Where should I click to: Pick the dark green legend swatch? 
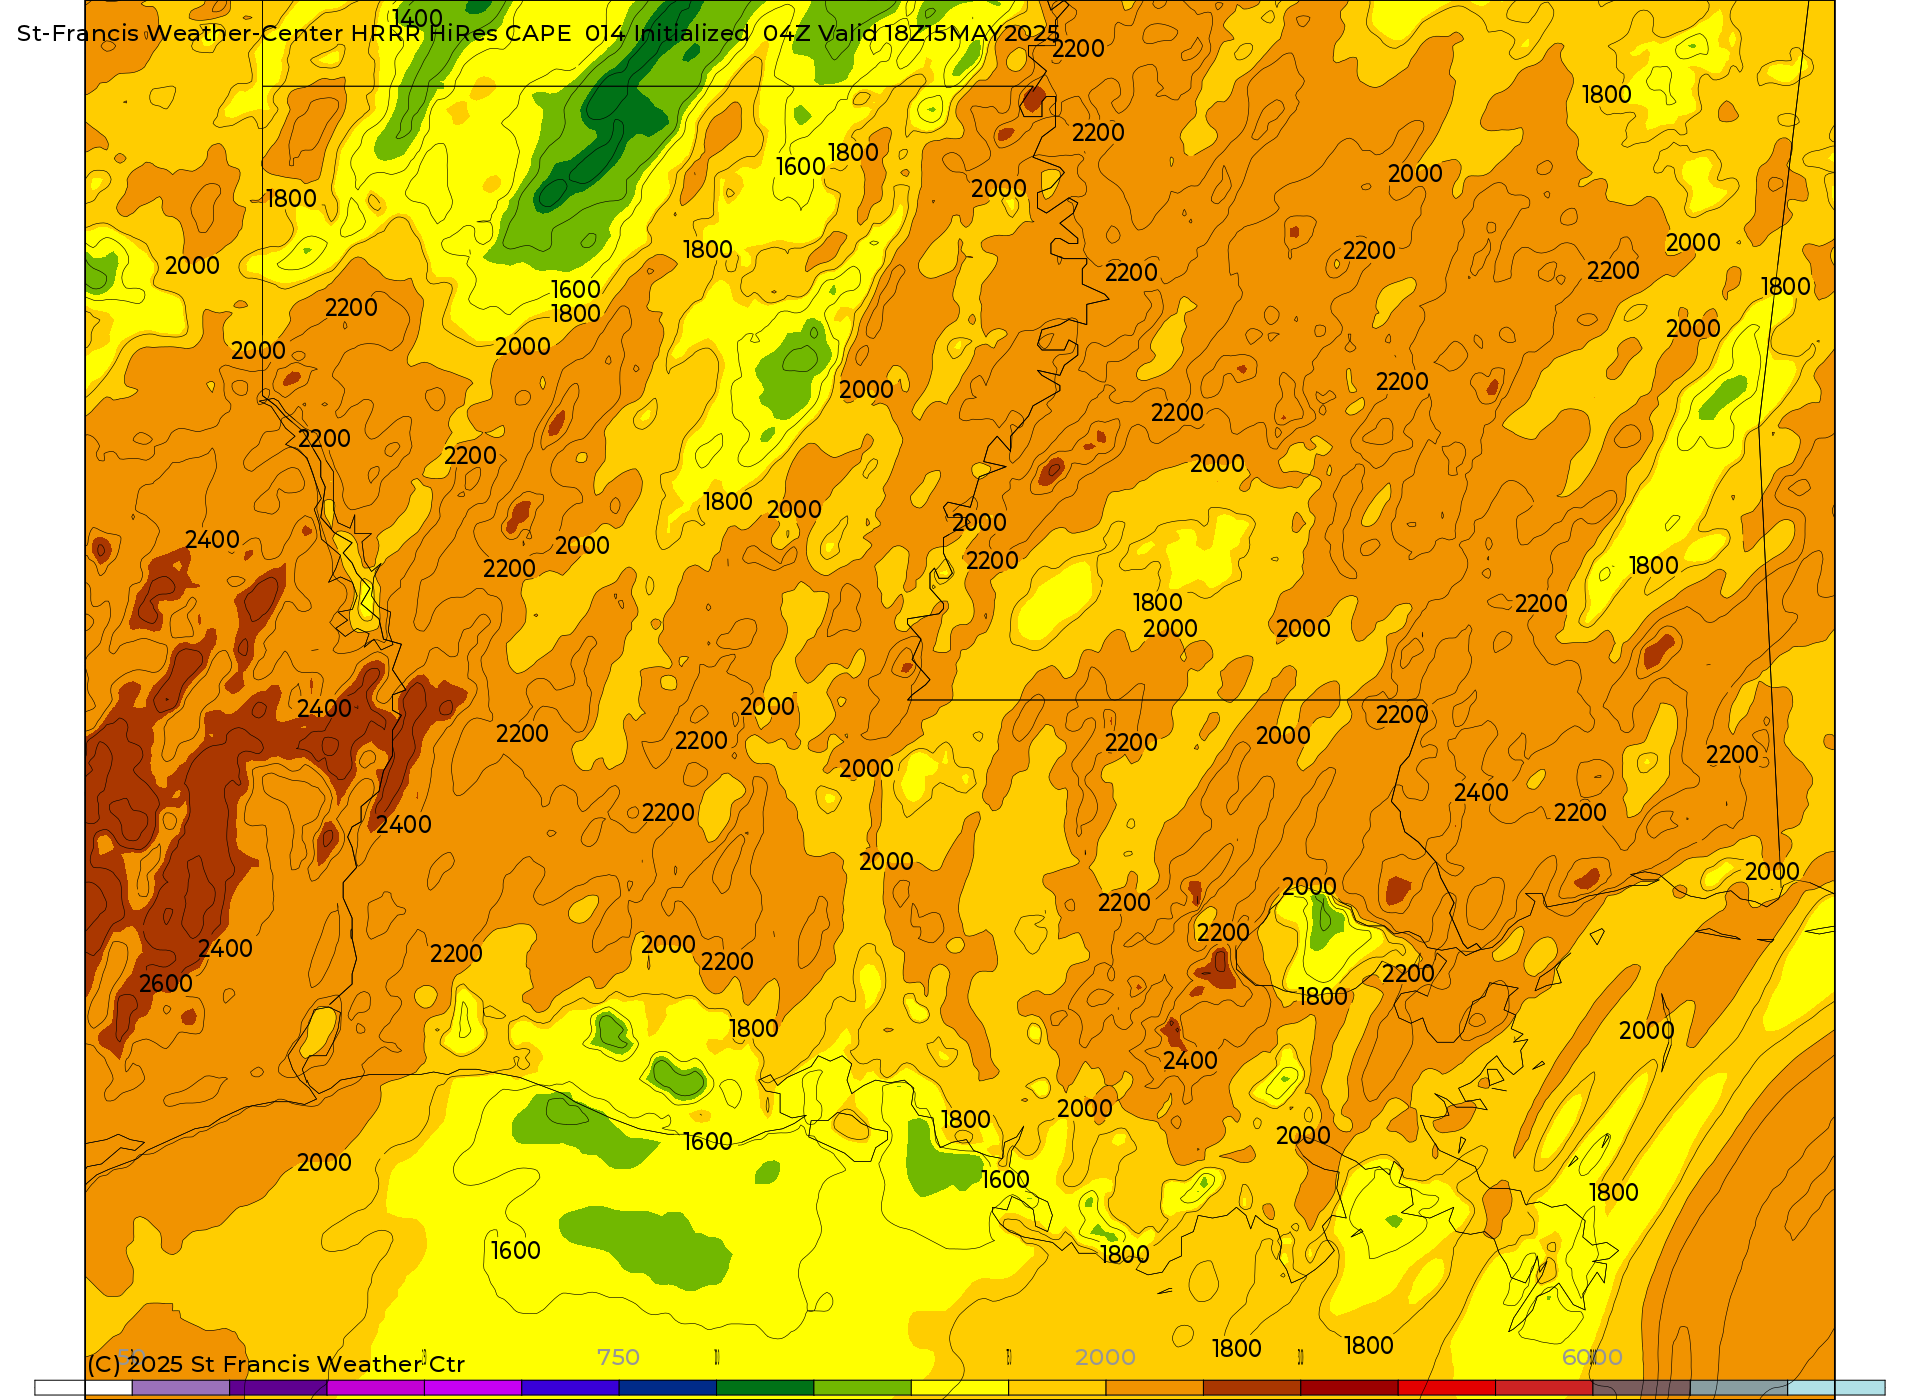pos(765,1388)
